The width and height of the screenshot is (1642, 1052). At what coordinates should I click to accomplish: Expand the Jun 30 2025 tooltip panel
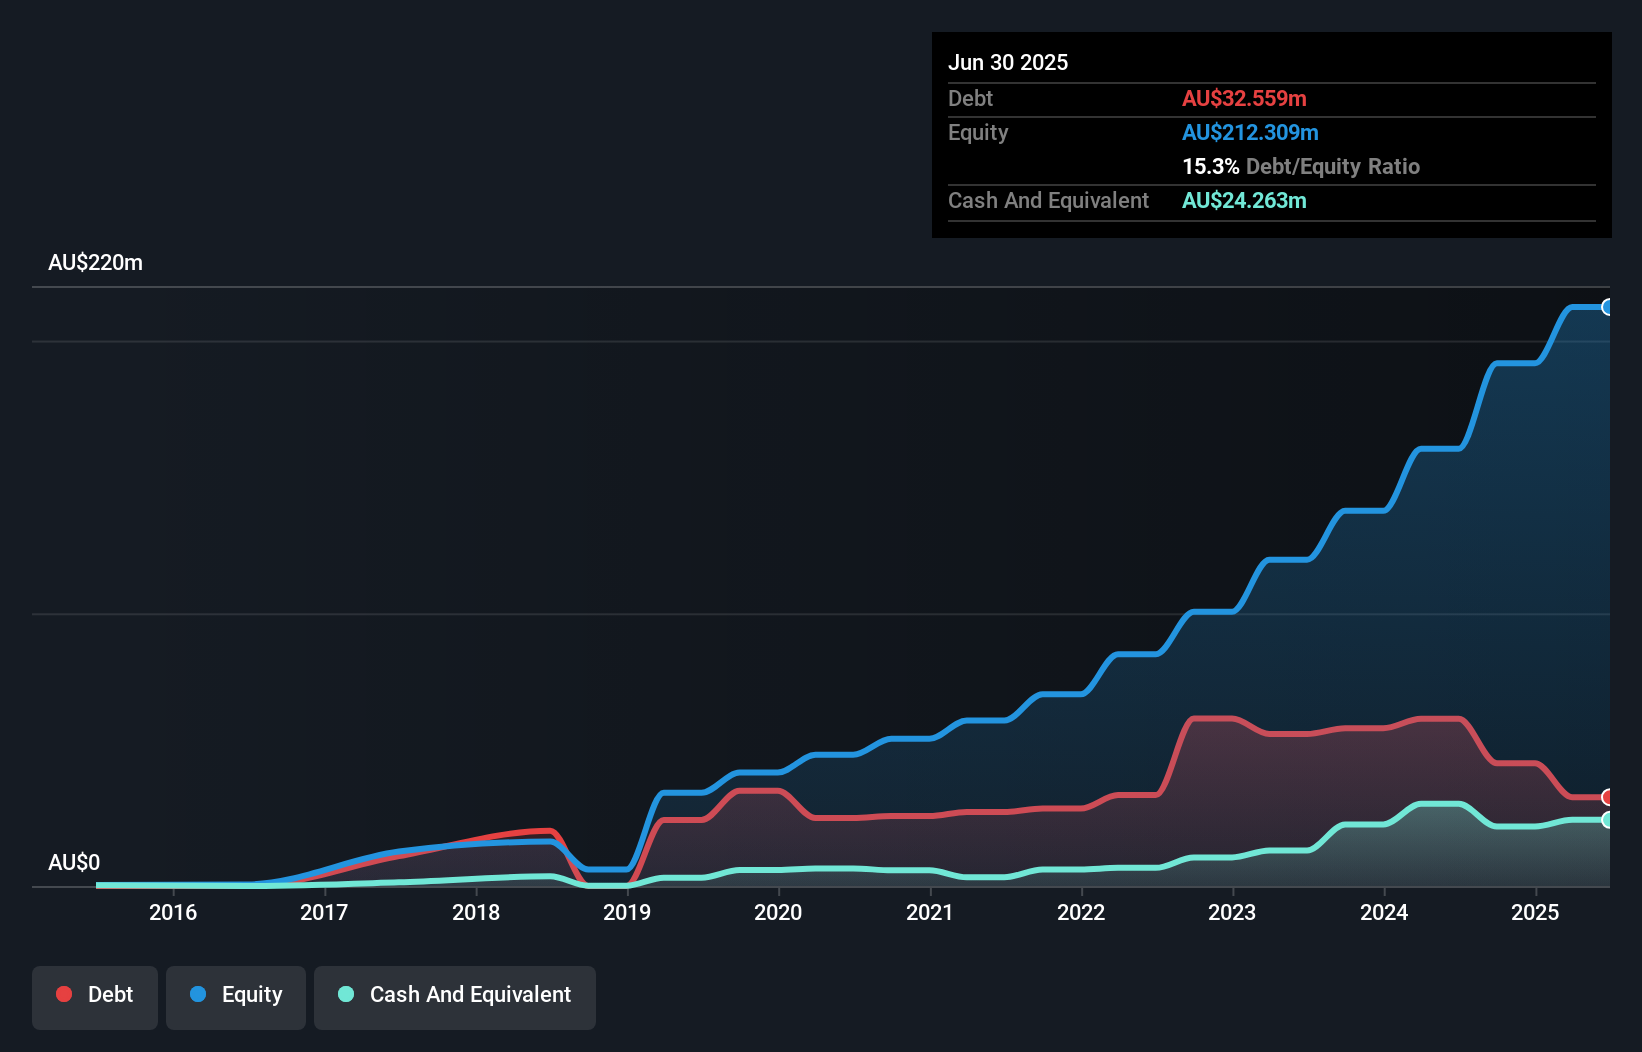pos(1009,62)
